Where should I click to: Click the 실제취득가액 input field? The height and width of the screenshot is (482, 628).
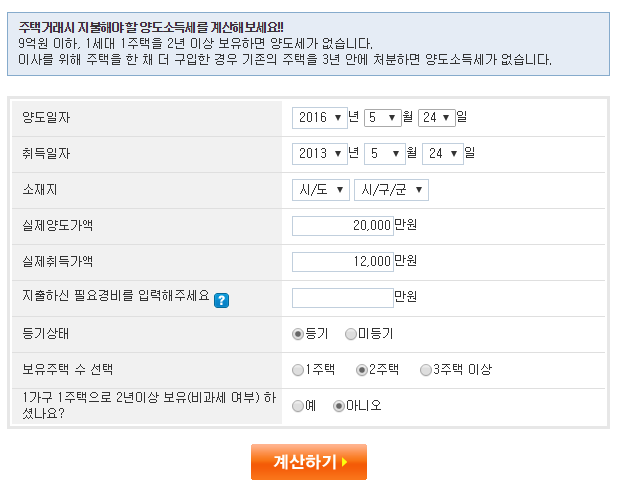pyautogui.click(x=343, y=262)
